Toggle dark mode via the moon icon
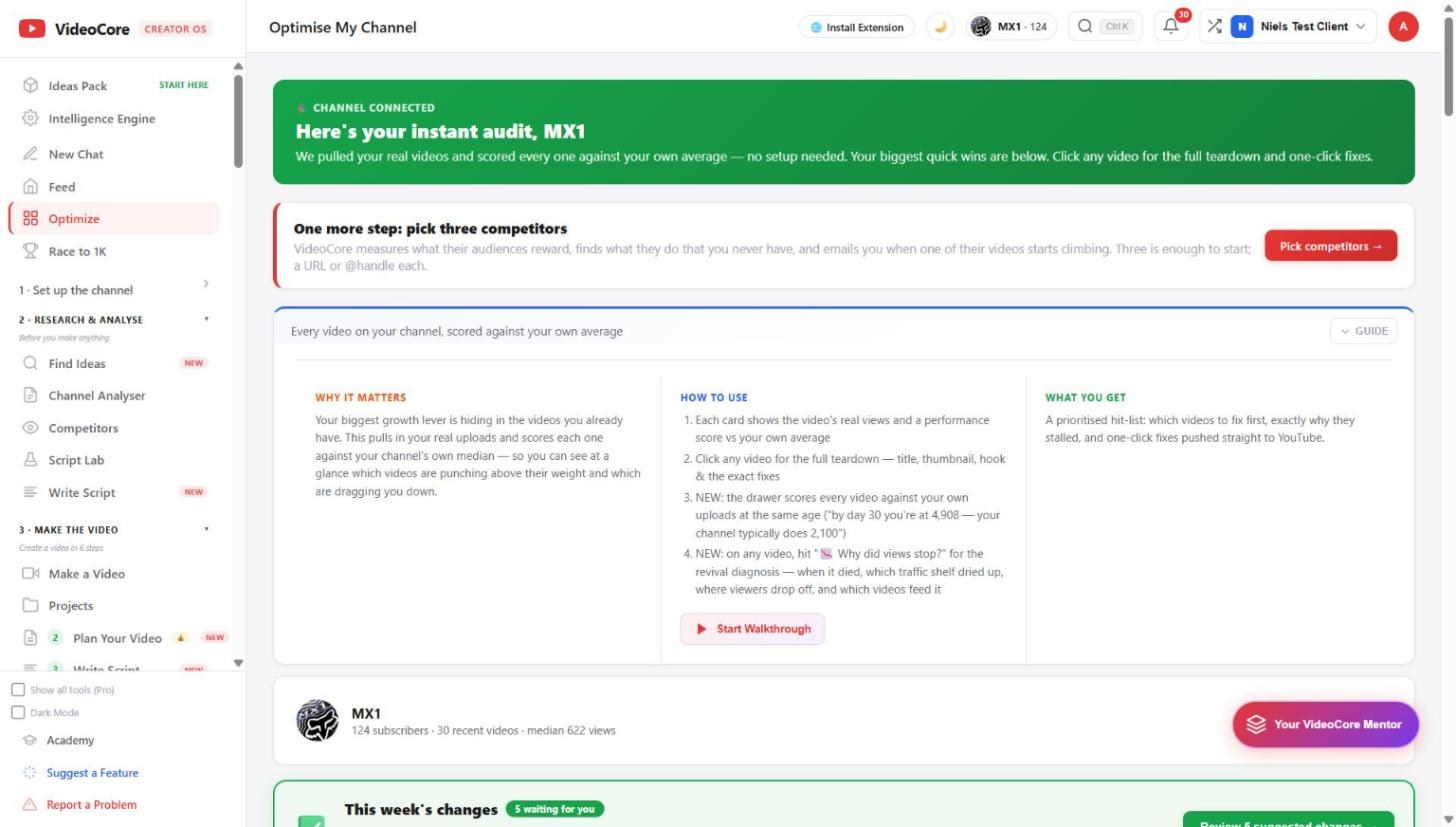Image resolution: width=1456 pixels, height=827 pixels. coord(939,27)
